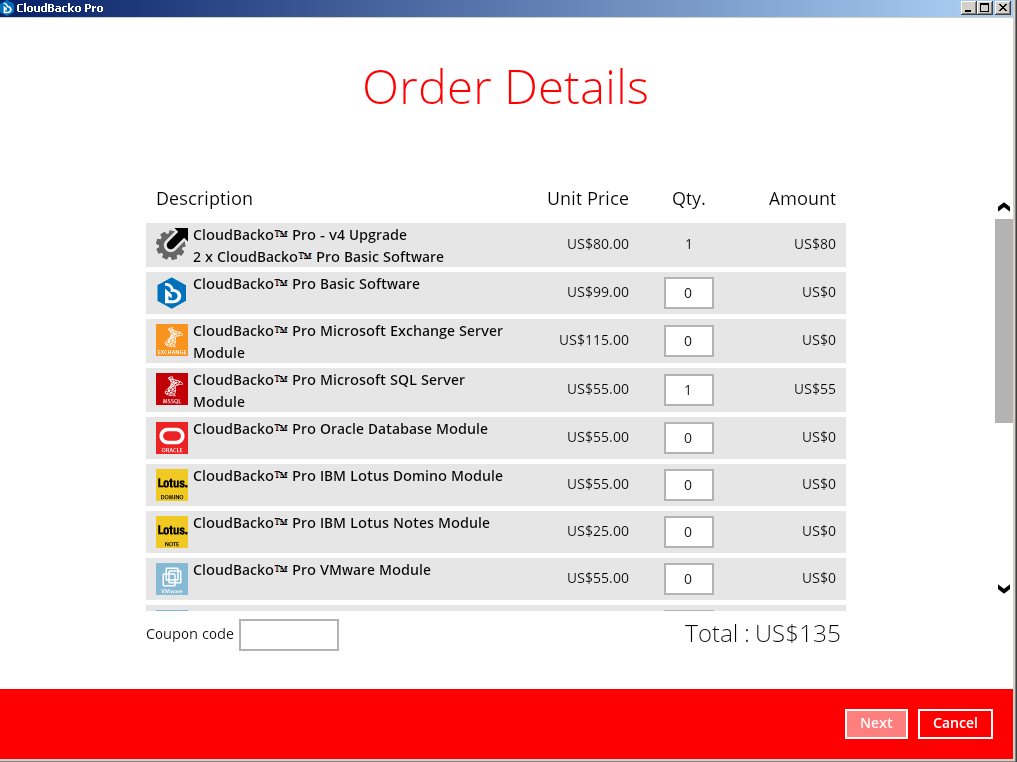Viewport: 1017px width, 762px height.
Task: Click 'CloudBacko Pro Oracle Database Module' text
Action: click(x=341, y=429)
